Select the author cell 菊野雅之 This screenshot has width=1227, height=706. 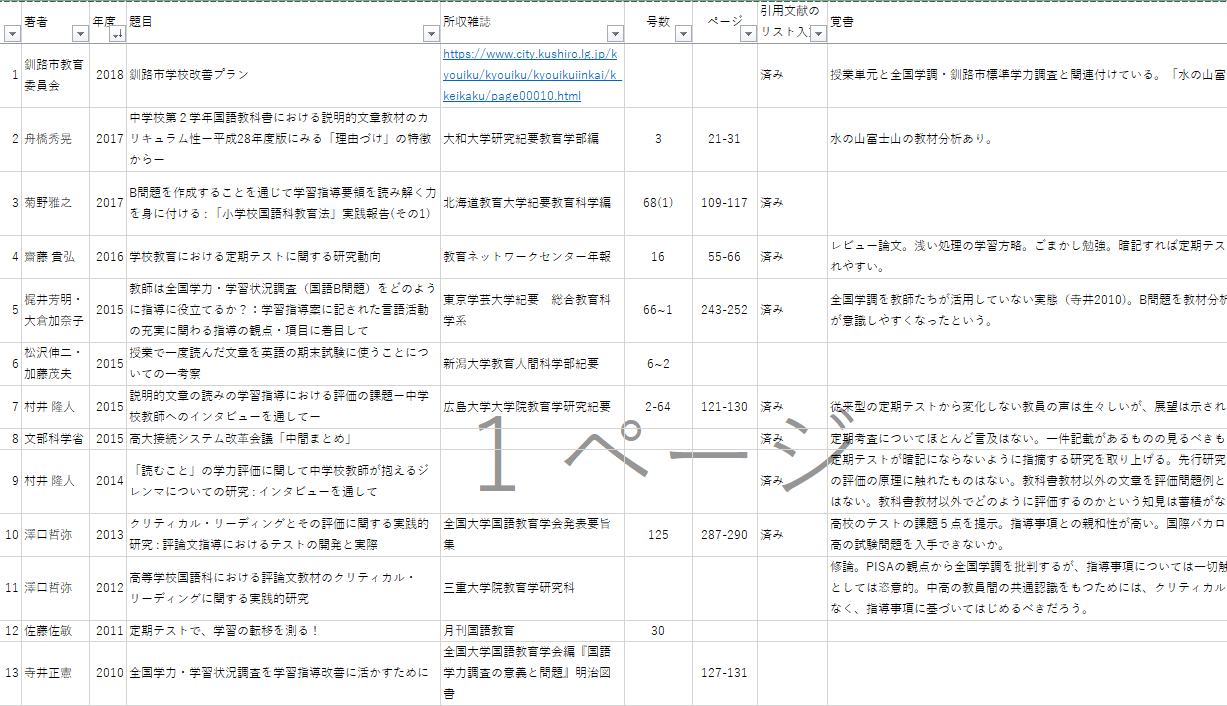click(x=56, y=203)
